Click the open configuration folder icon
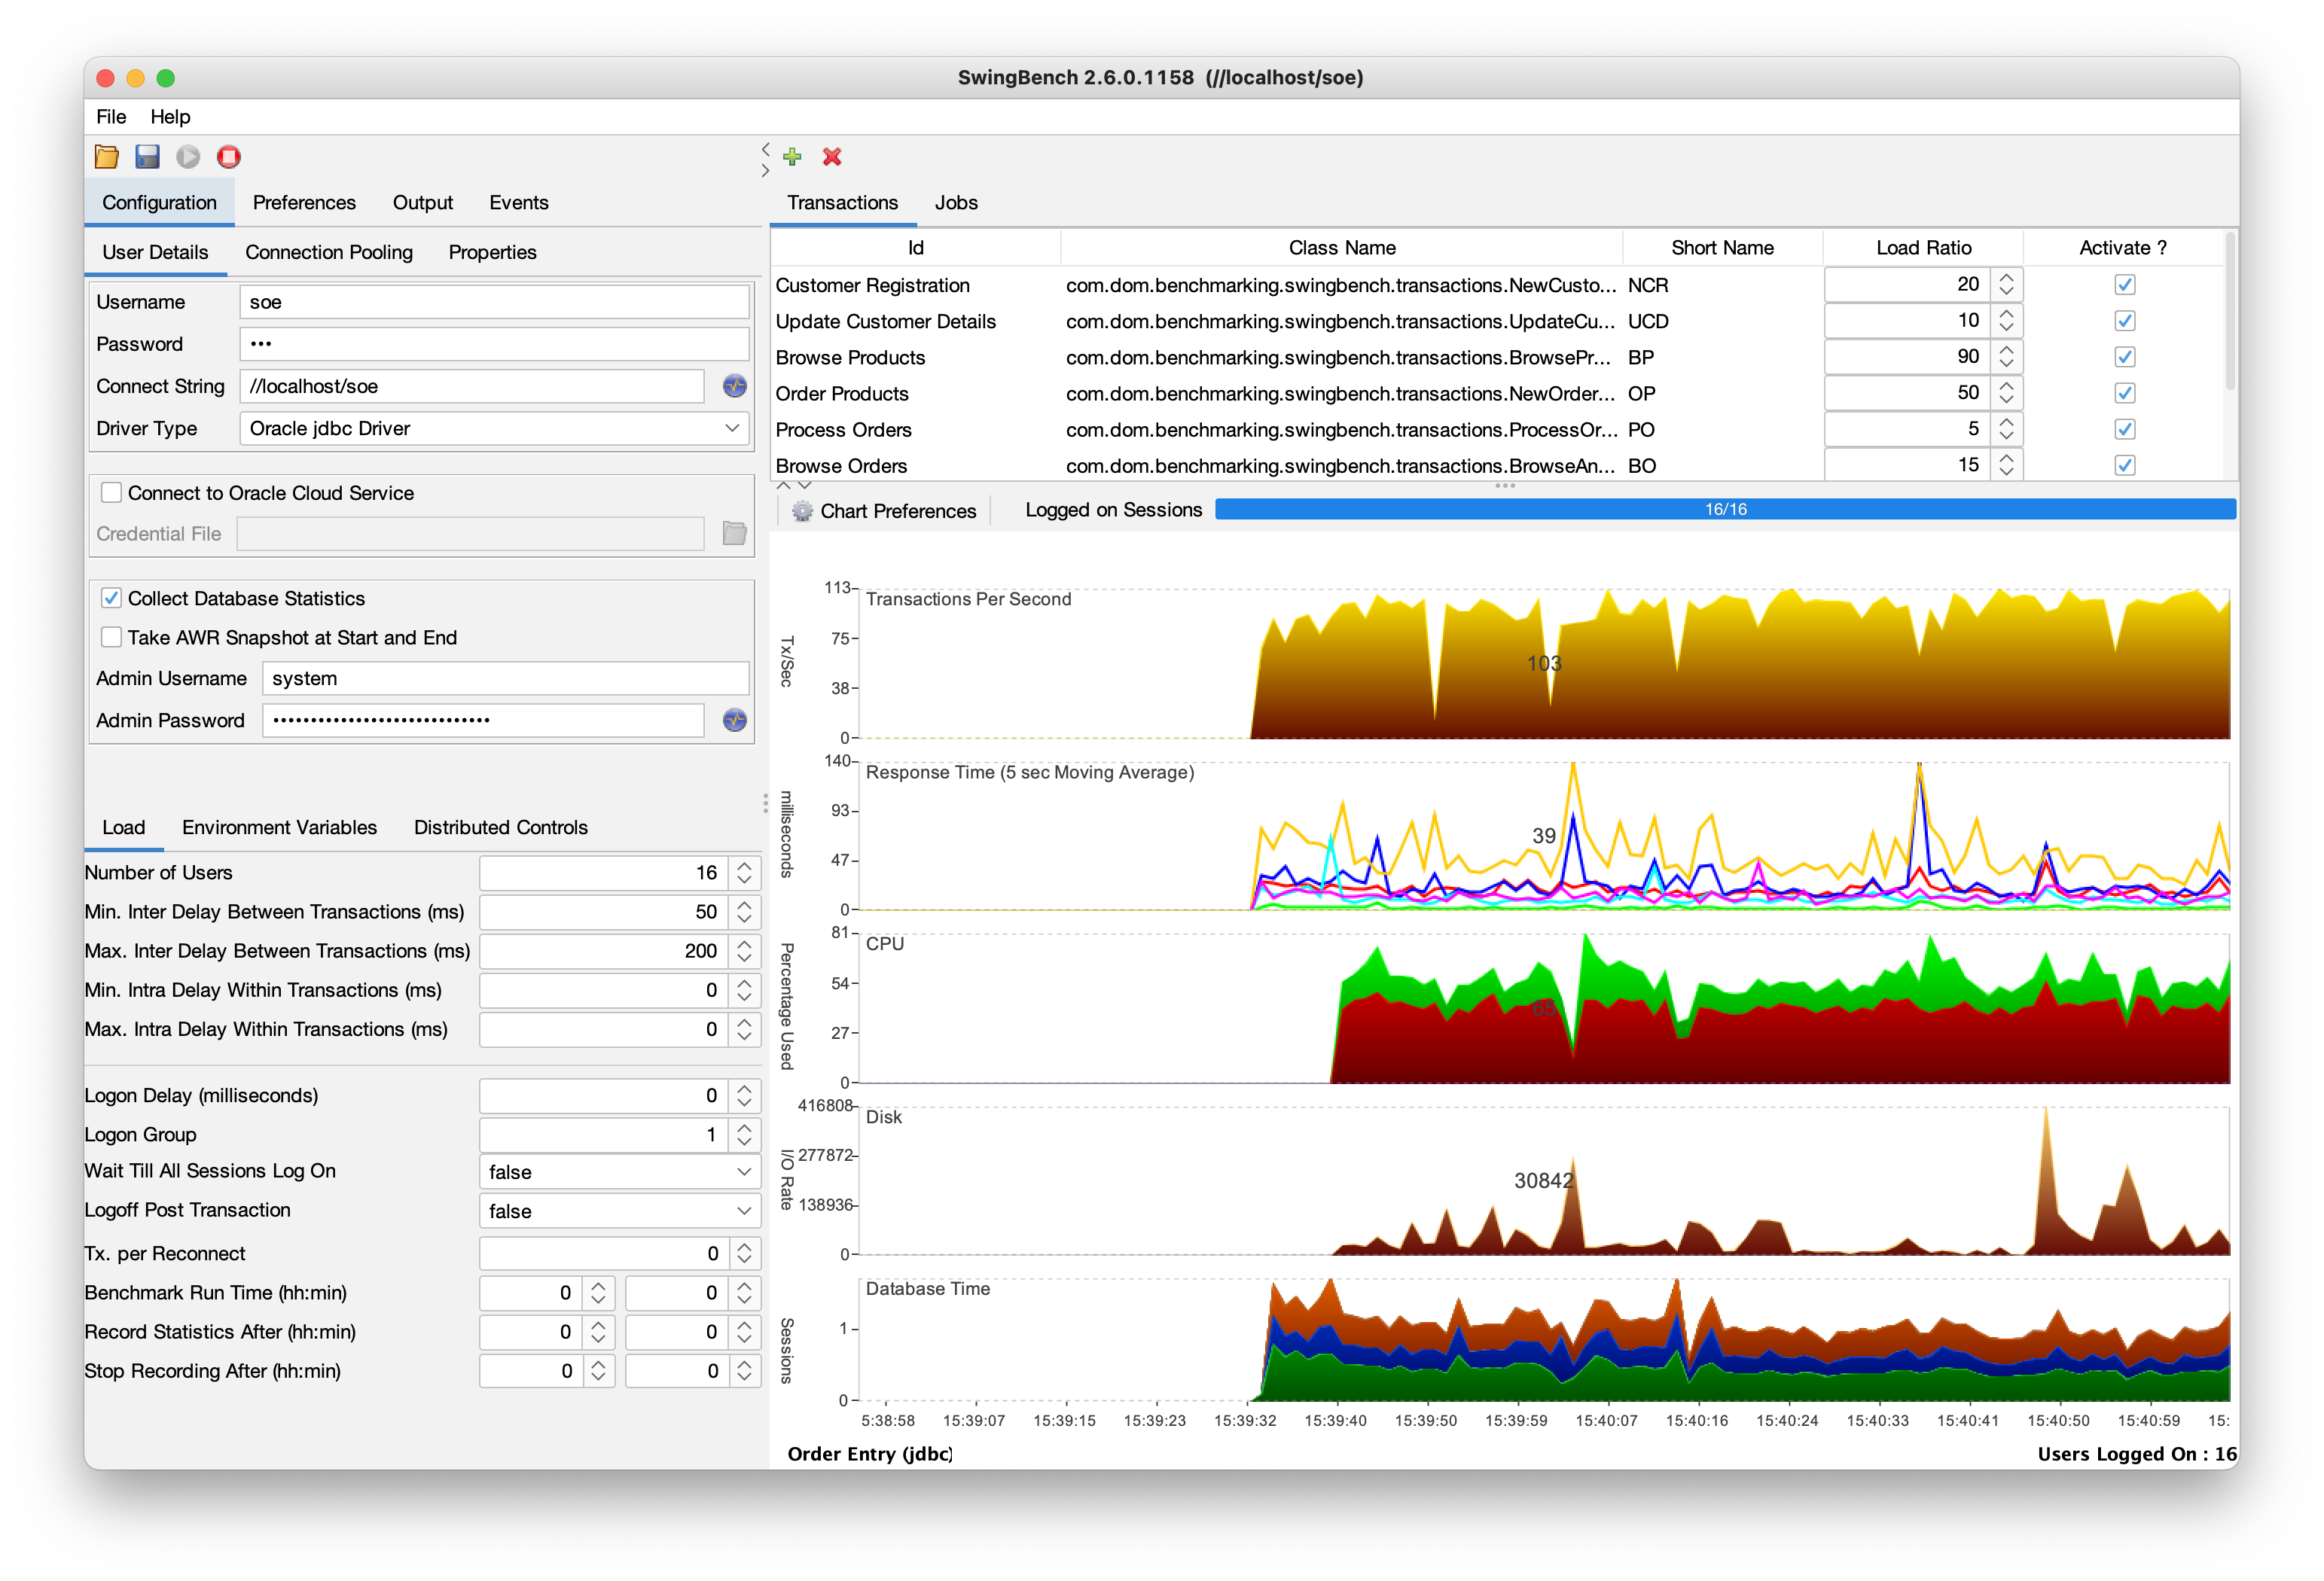The image size is (2324, 1581). pyautogui.click(x=107, y=157)
